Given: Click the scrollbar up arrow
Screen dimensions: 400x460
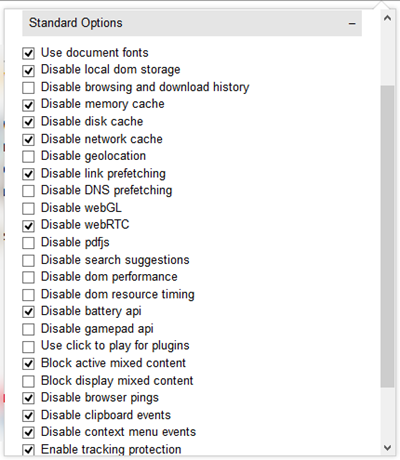Looking at the screenshot, I should tap(387, 18).
